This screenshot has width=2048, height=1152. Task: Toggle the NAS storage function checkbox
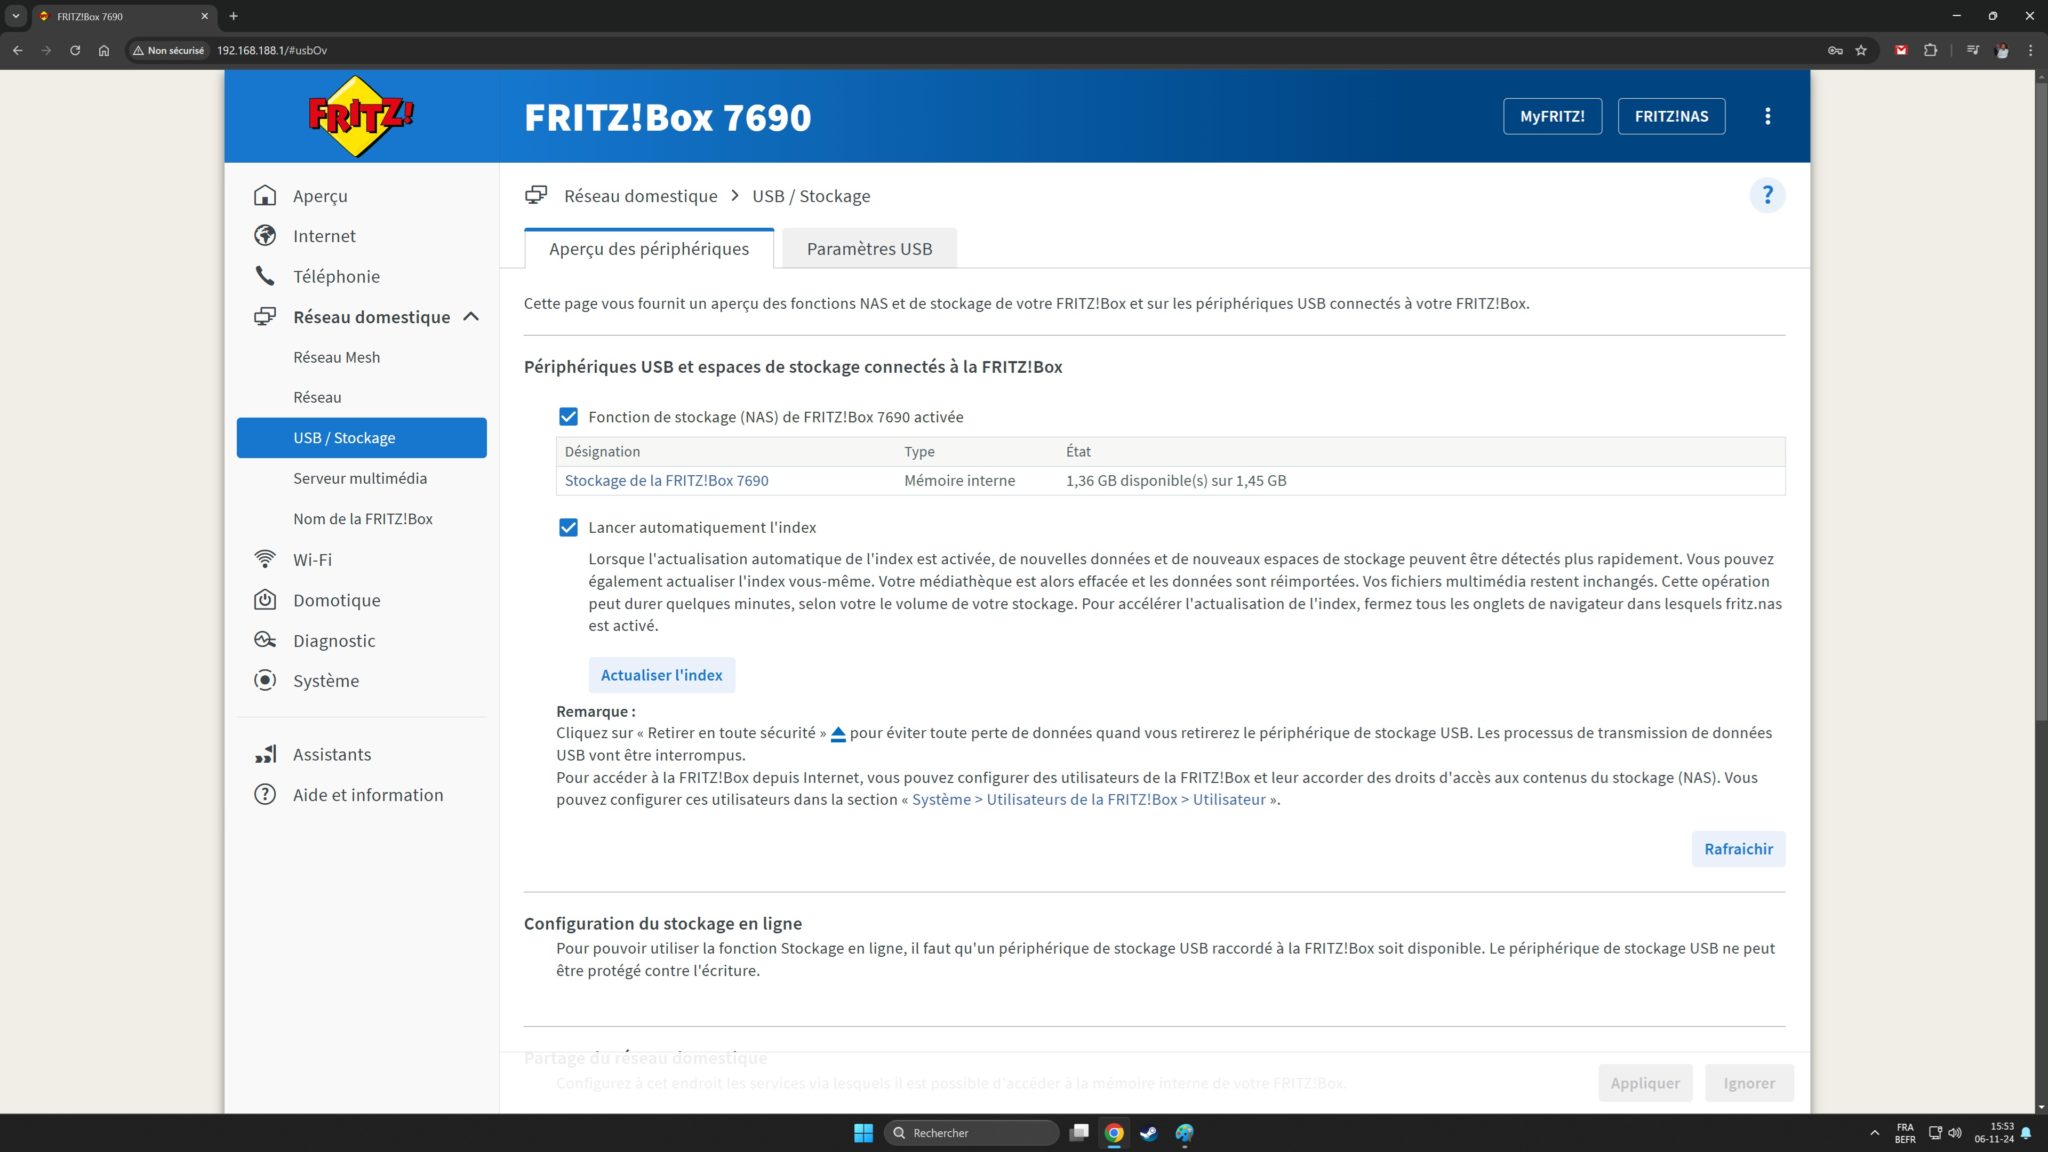coord(568,416)
